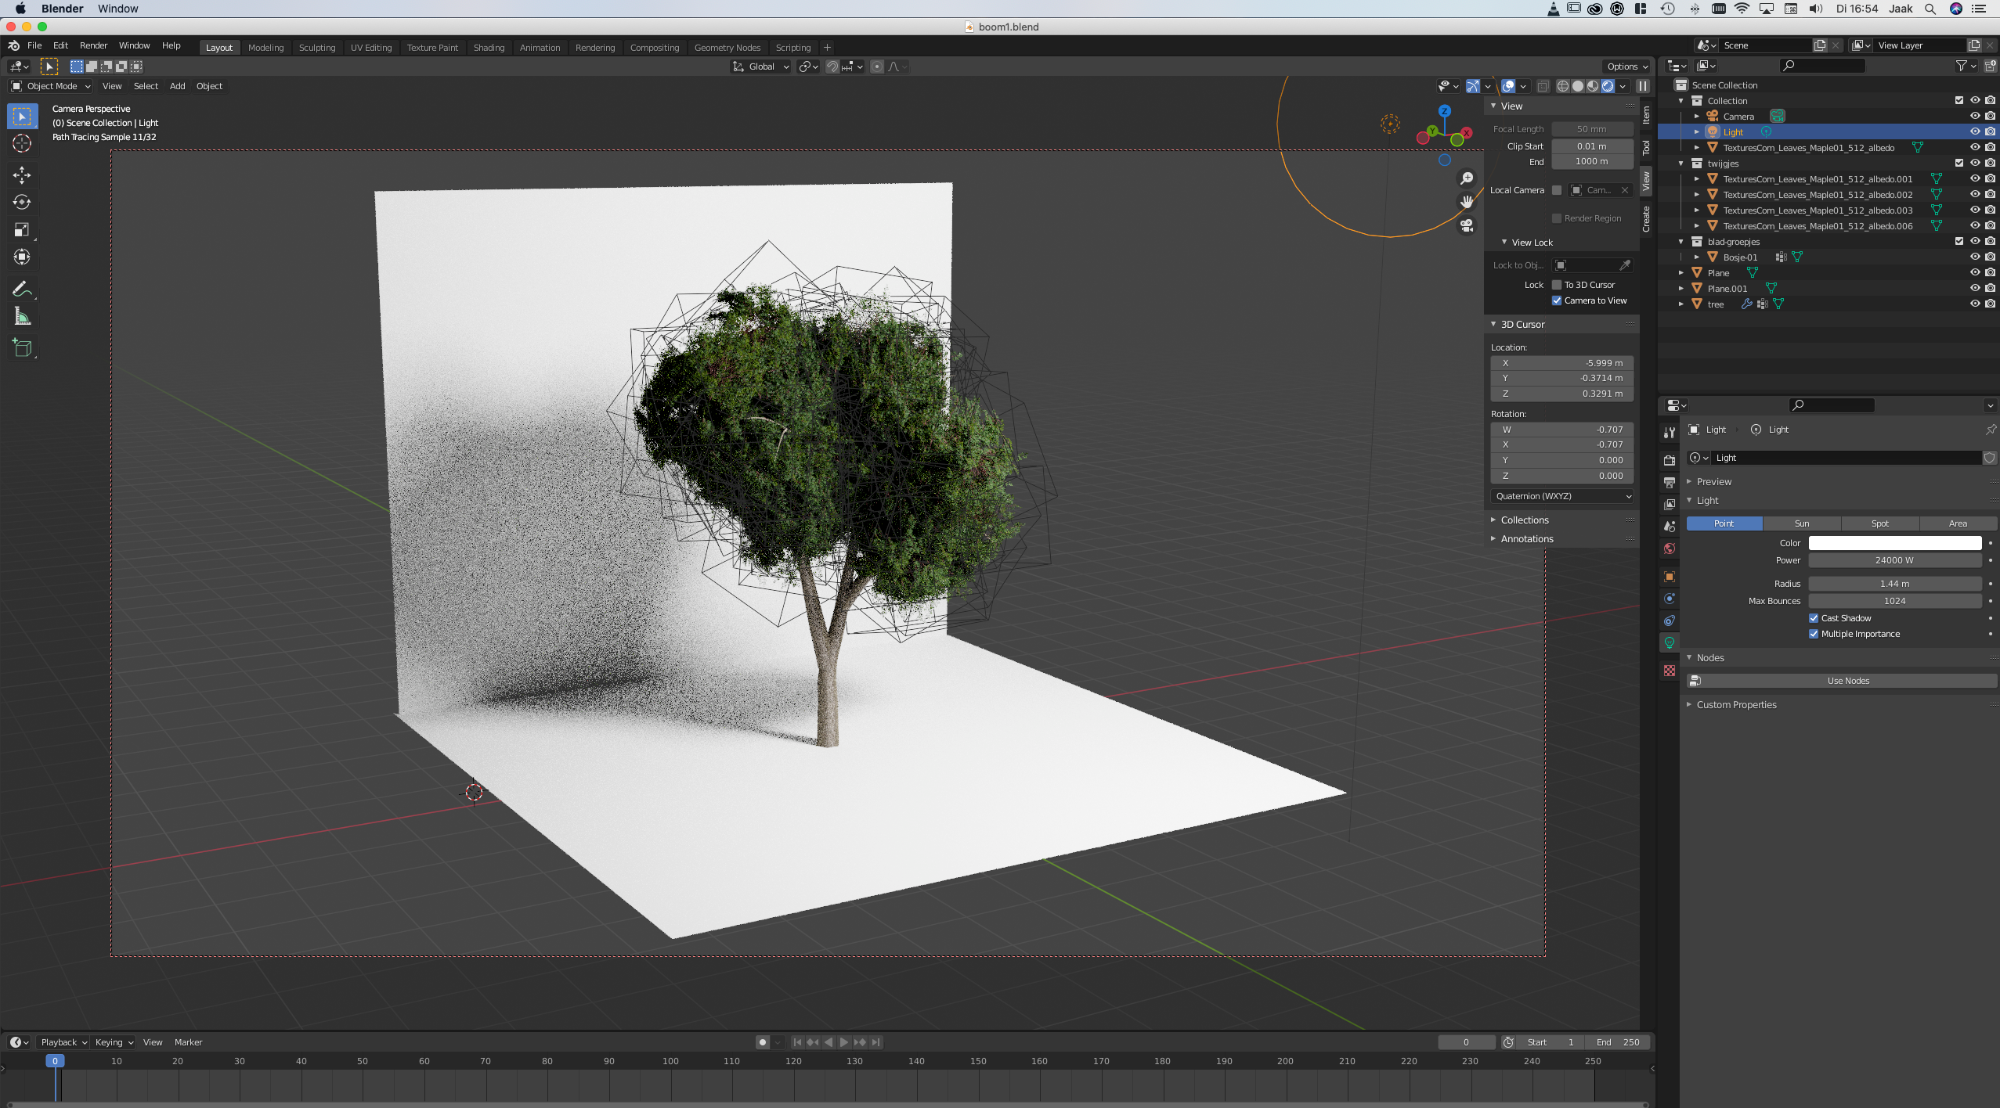The height and width of the screenshot is (1108, 2000).
Task: Disable Camera to View lock
Action: point(1557,300)
